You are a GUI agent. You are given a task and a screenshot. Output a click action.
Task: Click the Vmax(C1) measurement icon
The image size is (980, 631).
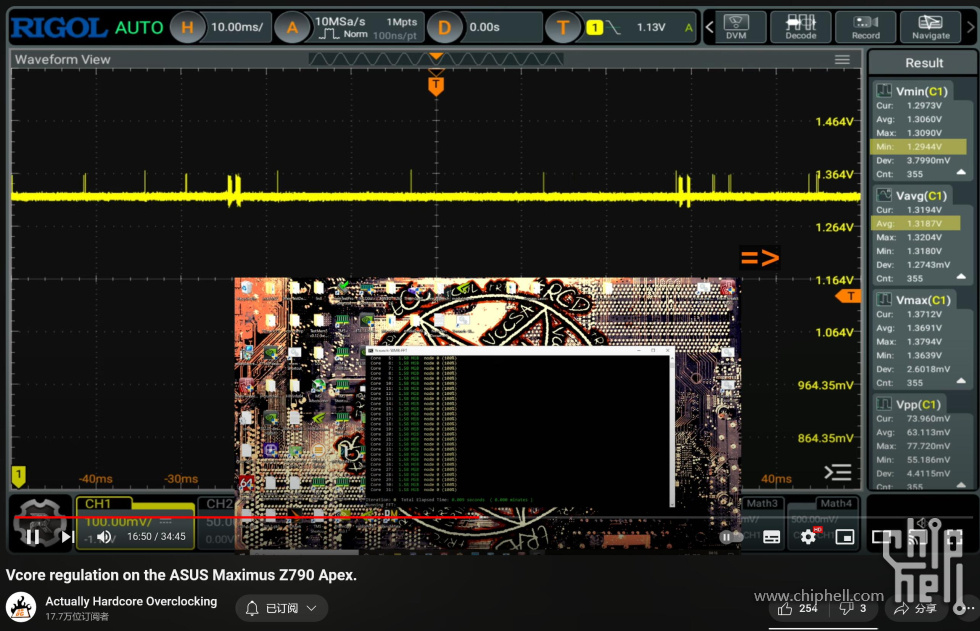(x=884, y=299)
